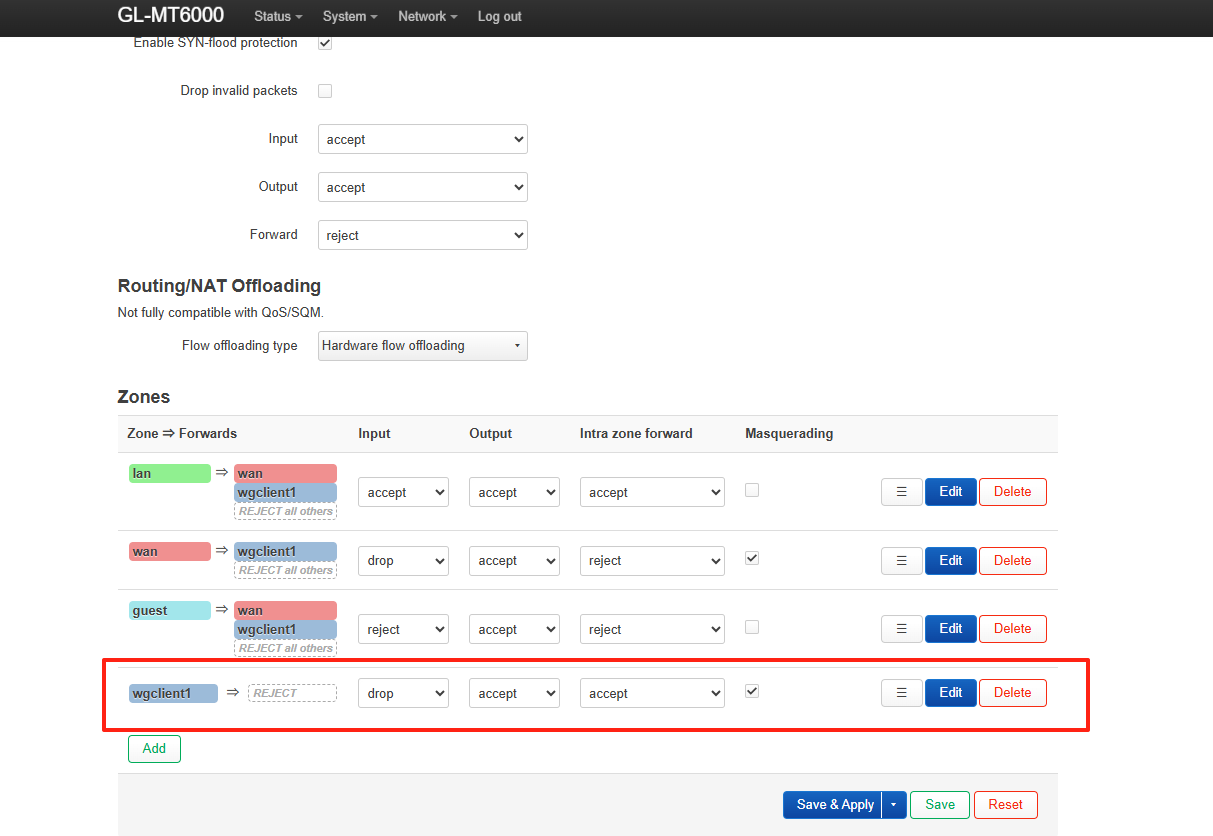This screenshot has height=836, width=1213.
Task: Click the drag handle icon for wgclient1 zone
Action: pos(901,693)
